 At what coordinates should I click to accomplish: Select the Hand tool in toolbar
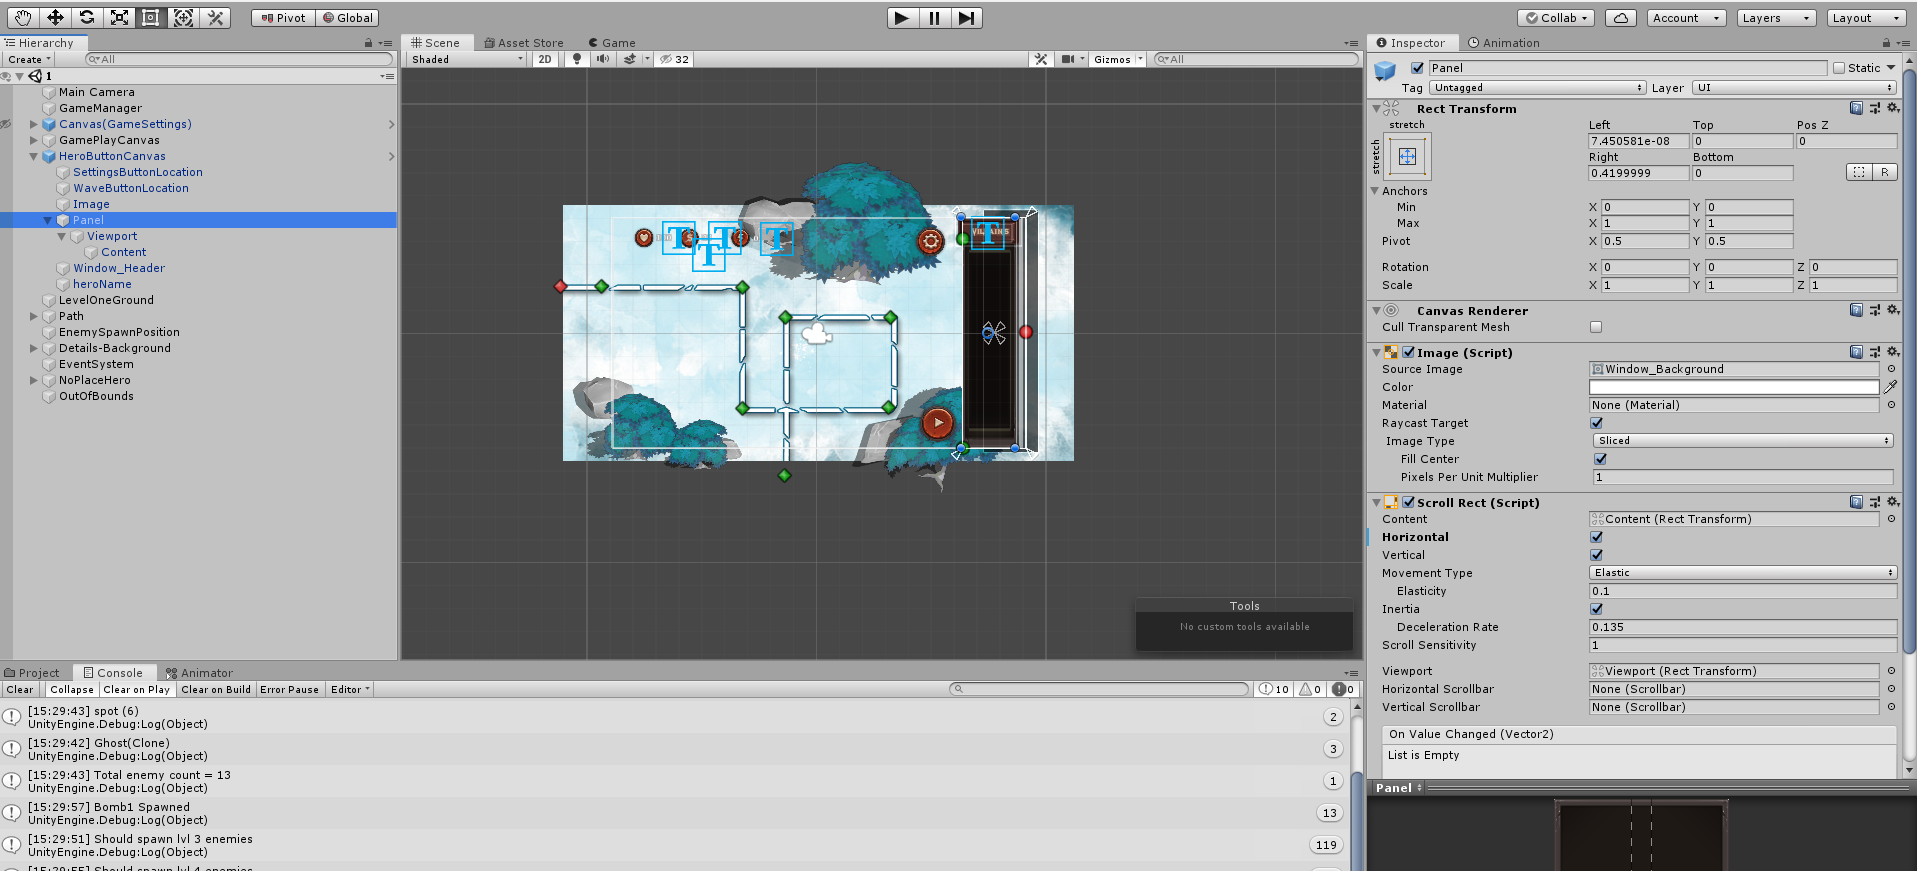[x=23, y=17]
